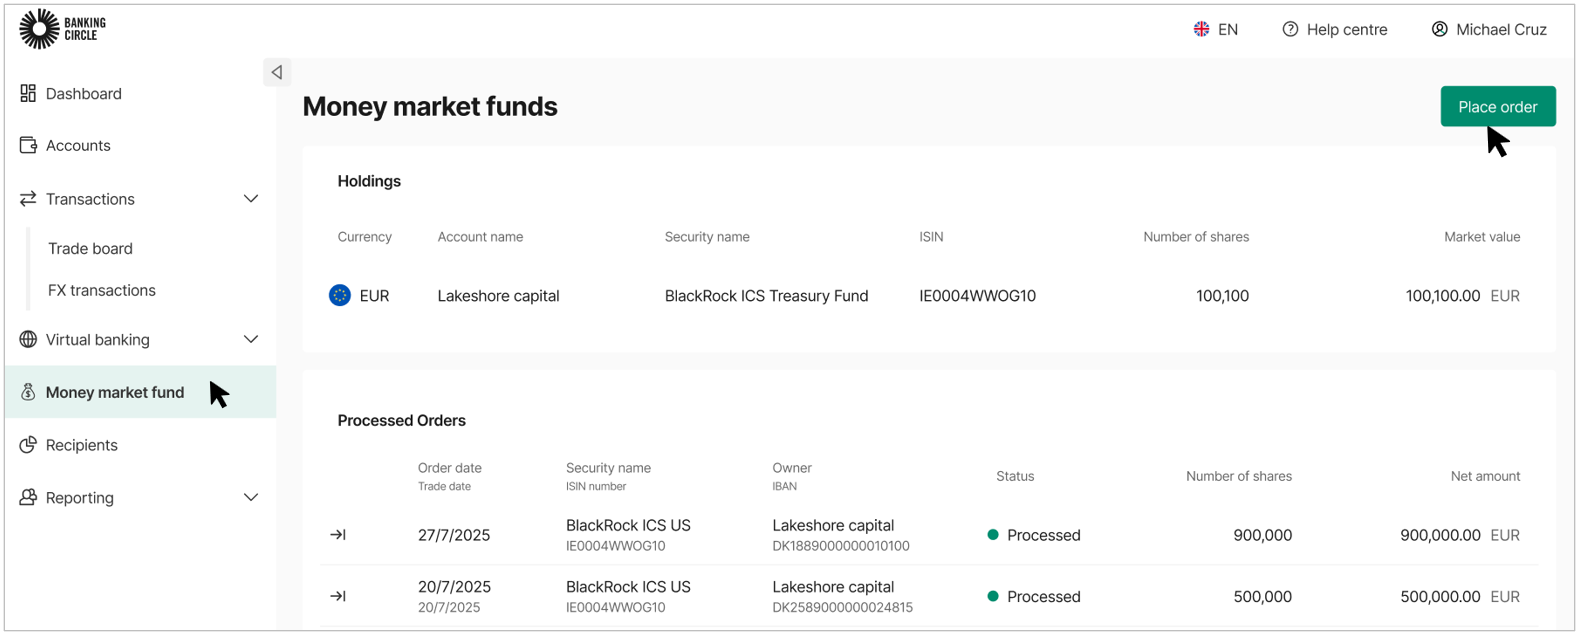The height and width of the screenshot is (635, 1578).
Task: Click BlackRock ICS Treasury Fund security name
Action: click(766, 295)
